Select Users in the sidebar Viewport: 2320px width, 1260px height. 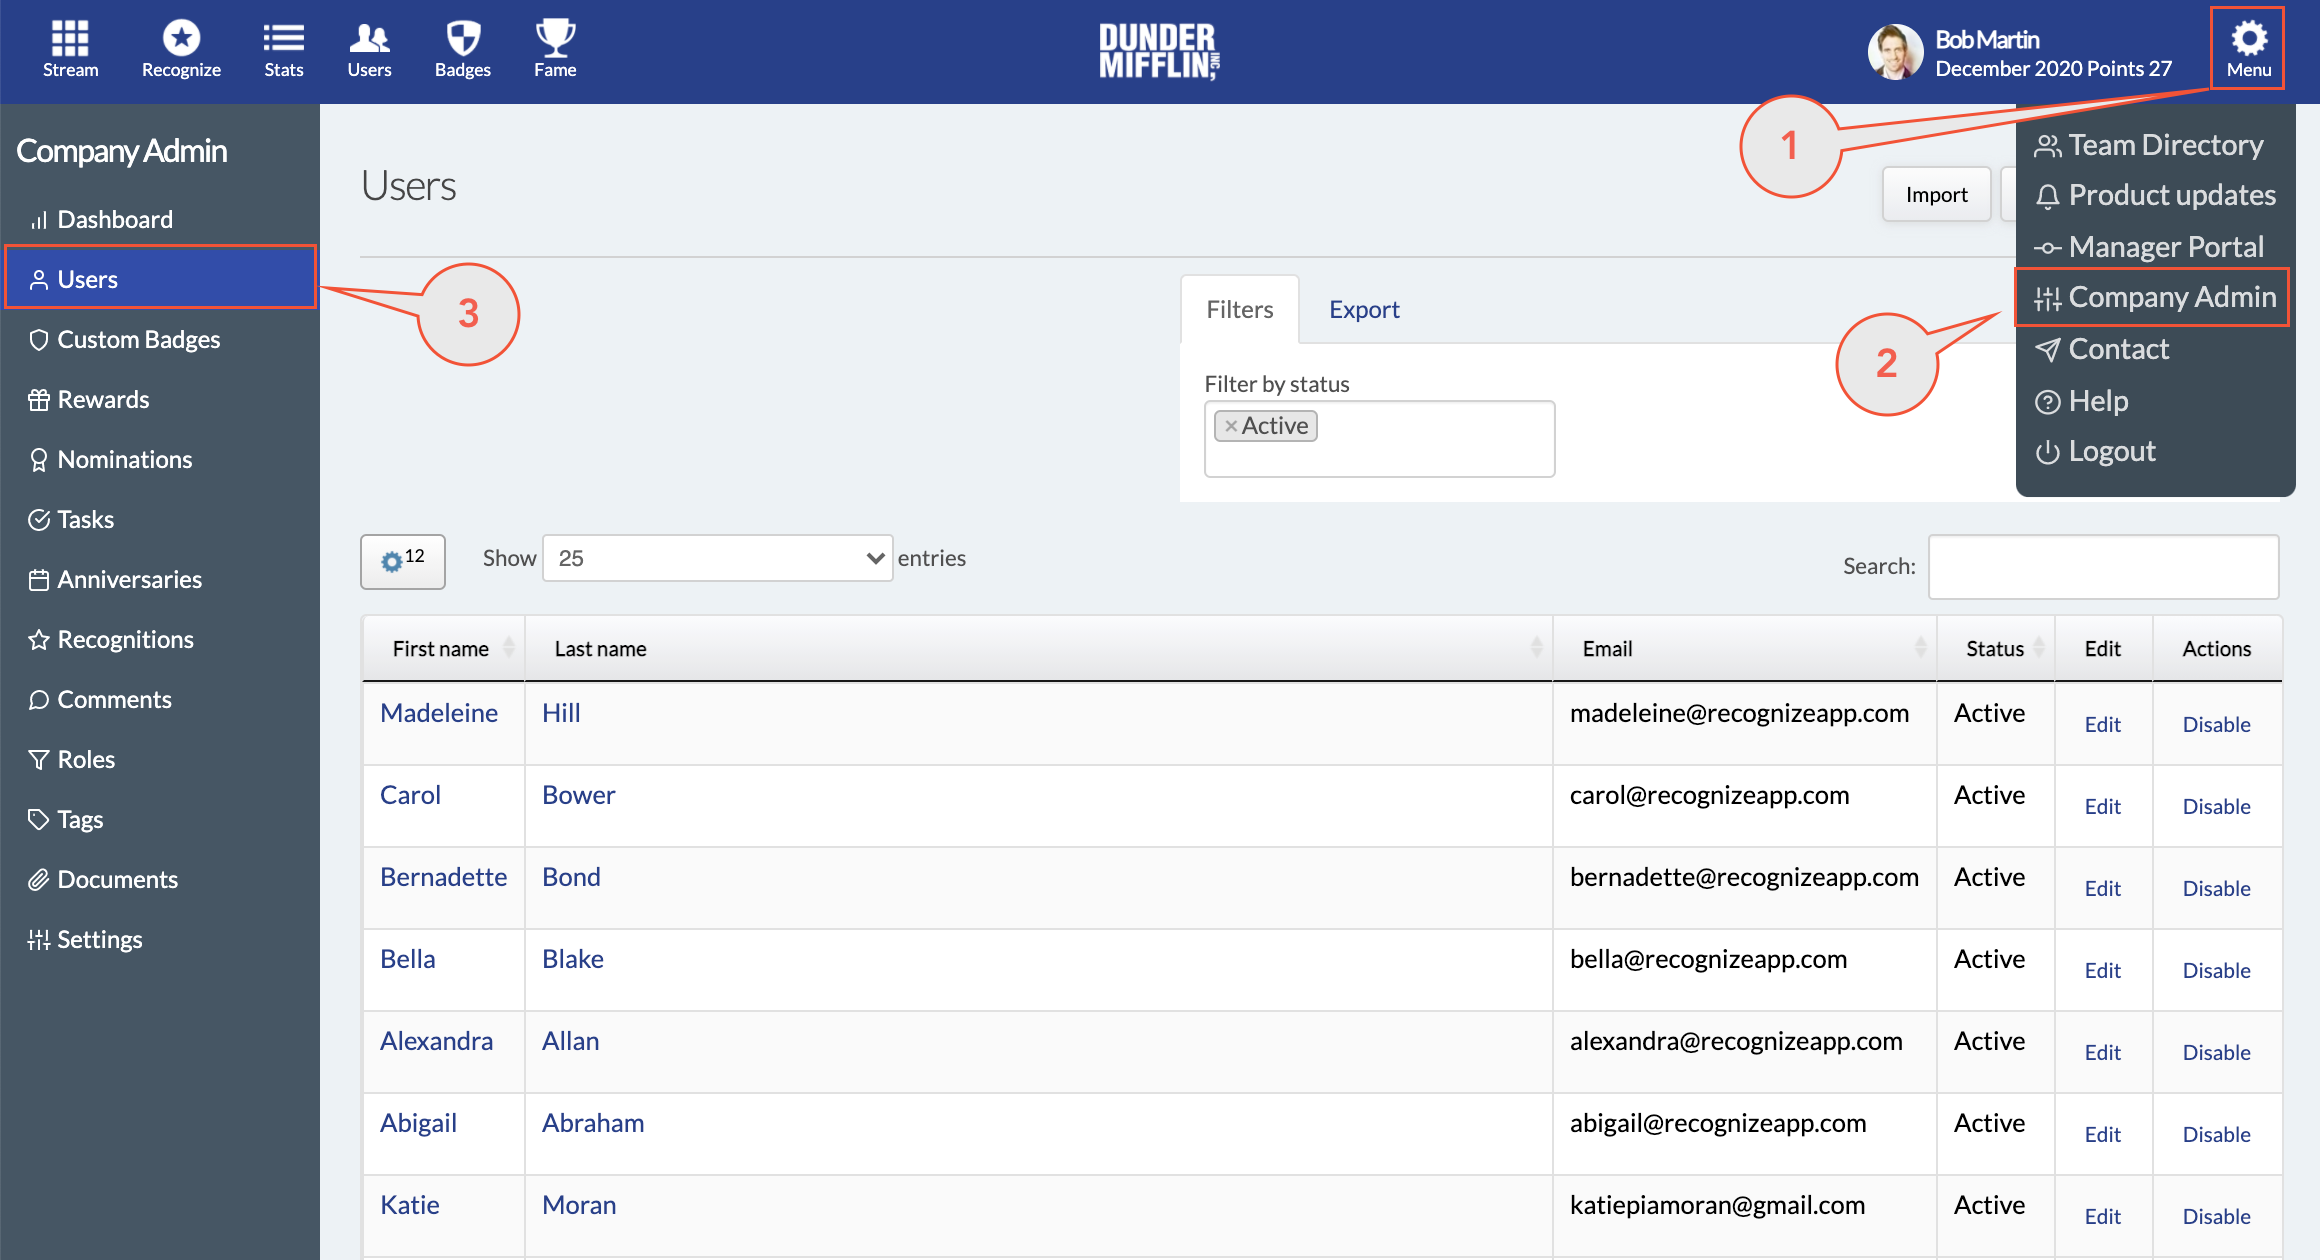[x=160, y=279]
